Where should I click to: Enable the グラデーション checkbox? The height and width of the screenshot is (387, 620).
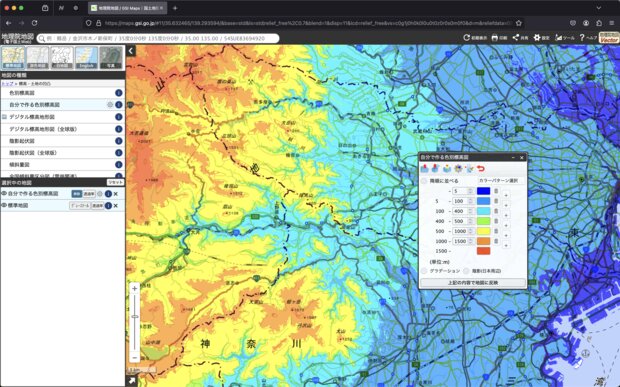[424, 271]
